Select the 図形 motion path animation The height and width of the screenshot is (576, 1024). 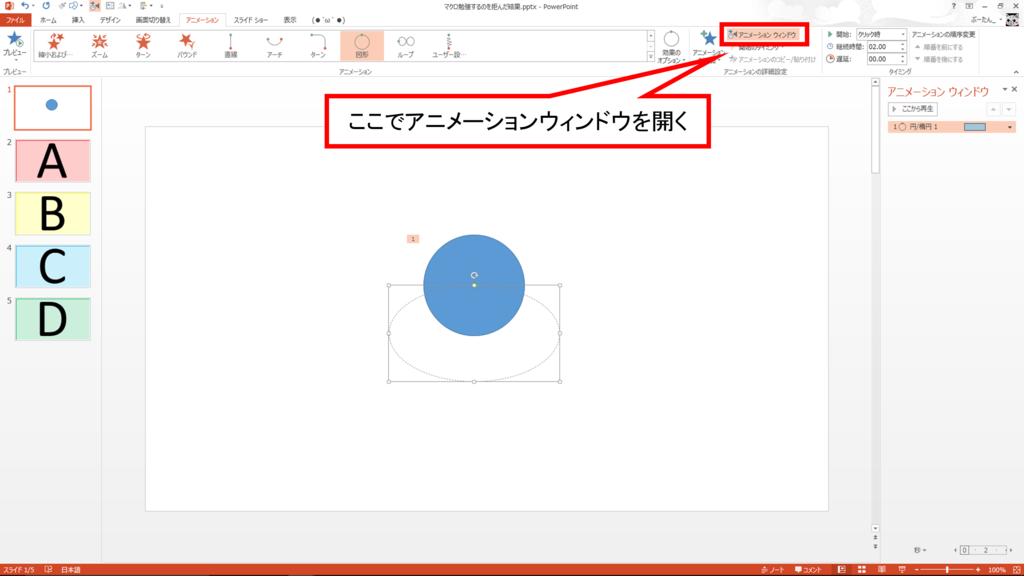pos(360,45)
